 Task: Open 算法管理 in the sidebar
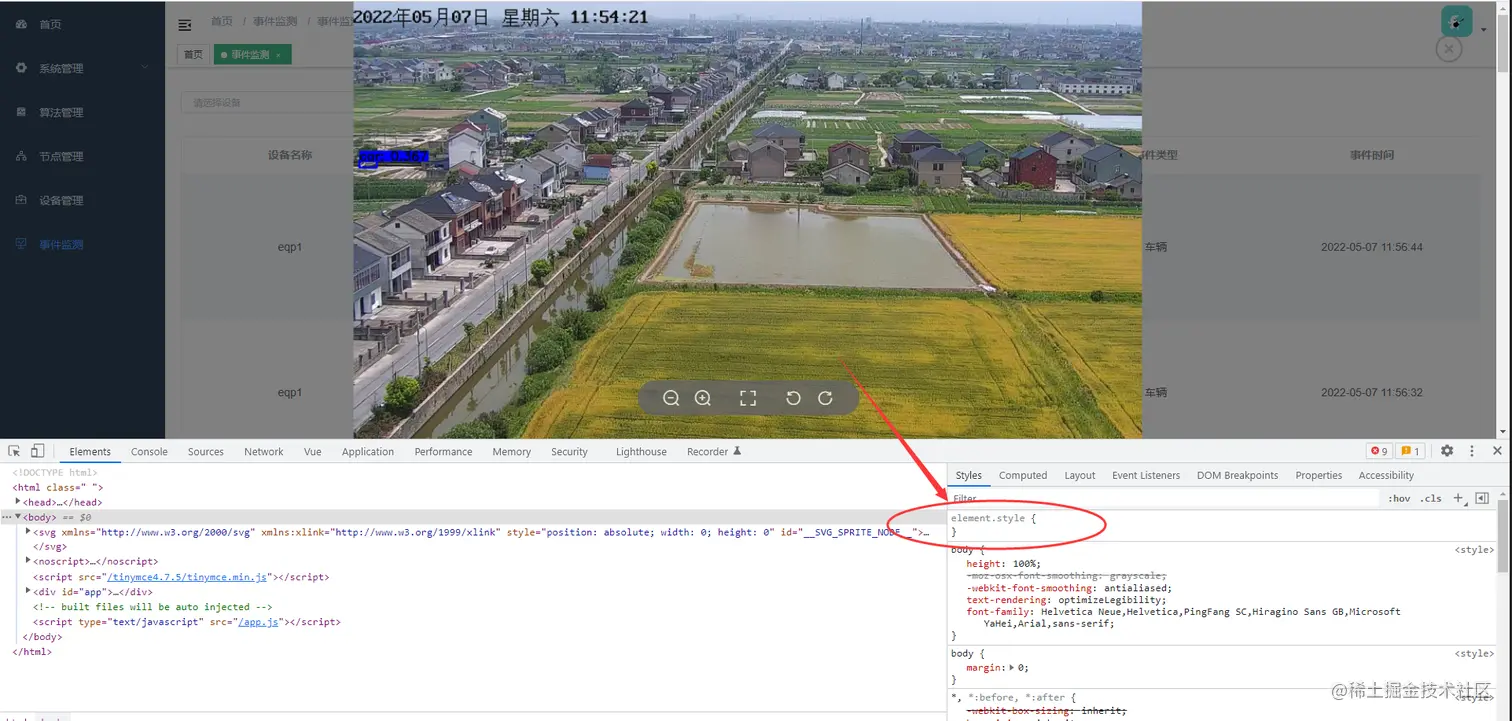coord(61,112)
